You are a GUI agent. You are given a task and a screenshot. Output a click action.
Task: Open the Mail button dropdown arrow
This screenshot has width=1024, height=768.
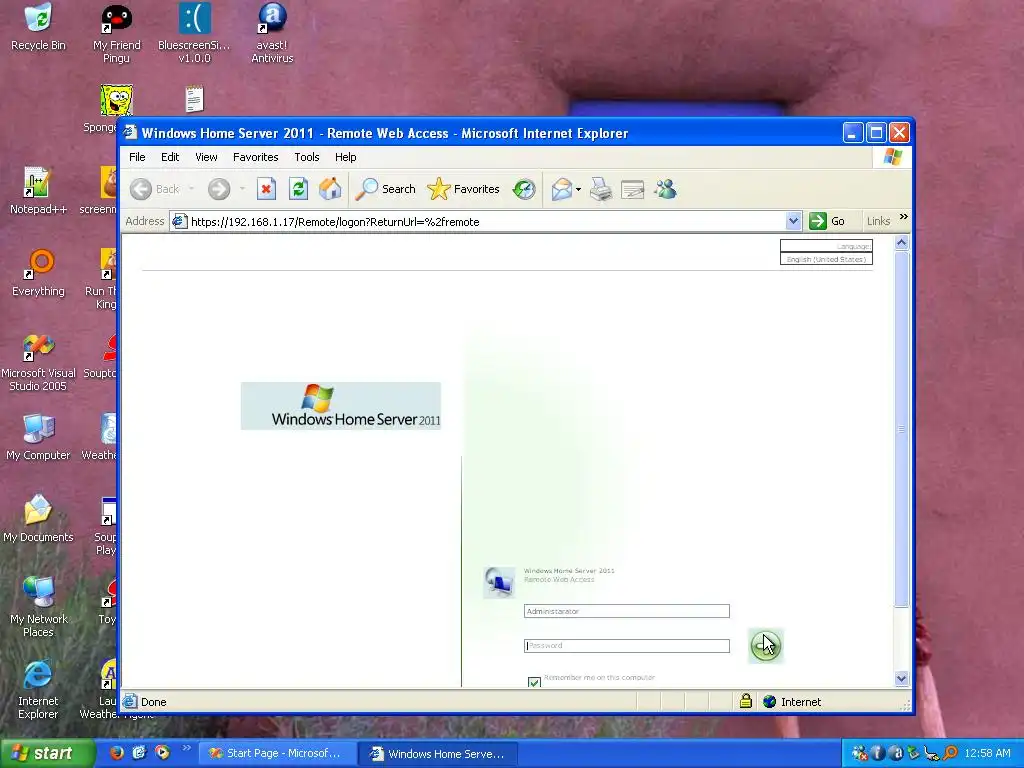click(x=578, y=190)
